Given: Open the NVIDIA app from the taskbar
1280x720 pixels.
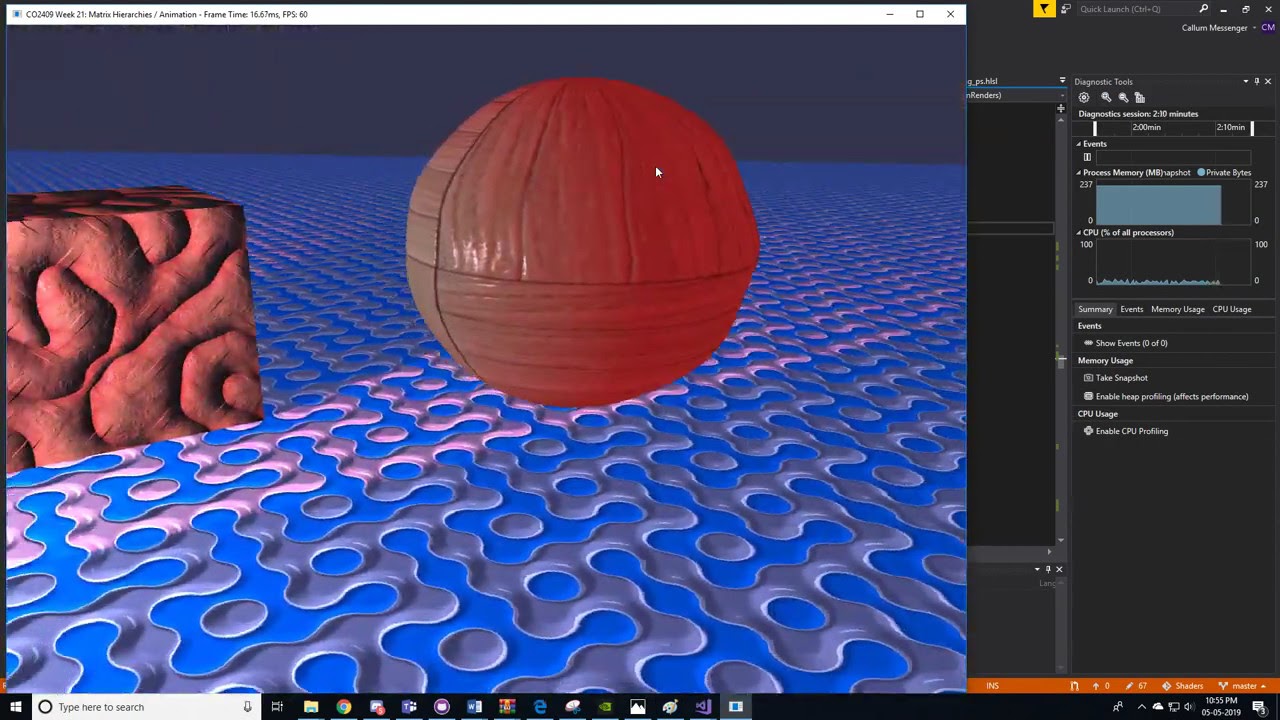Looking at the screenshot, I should [605, 707].
